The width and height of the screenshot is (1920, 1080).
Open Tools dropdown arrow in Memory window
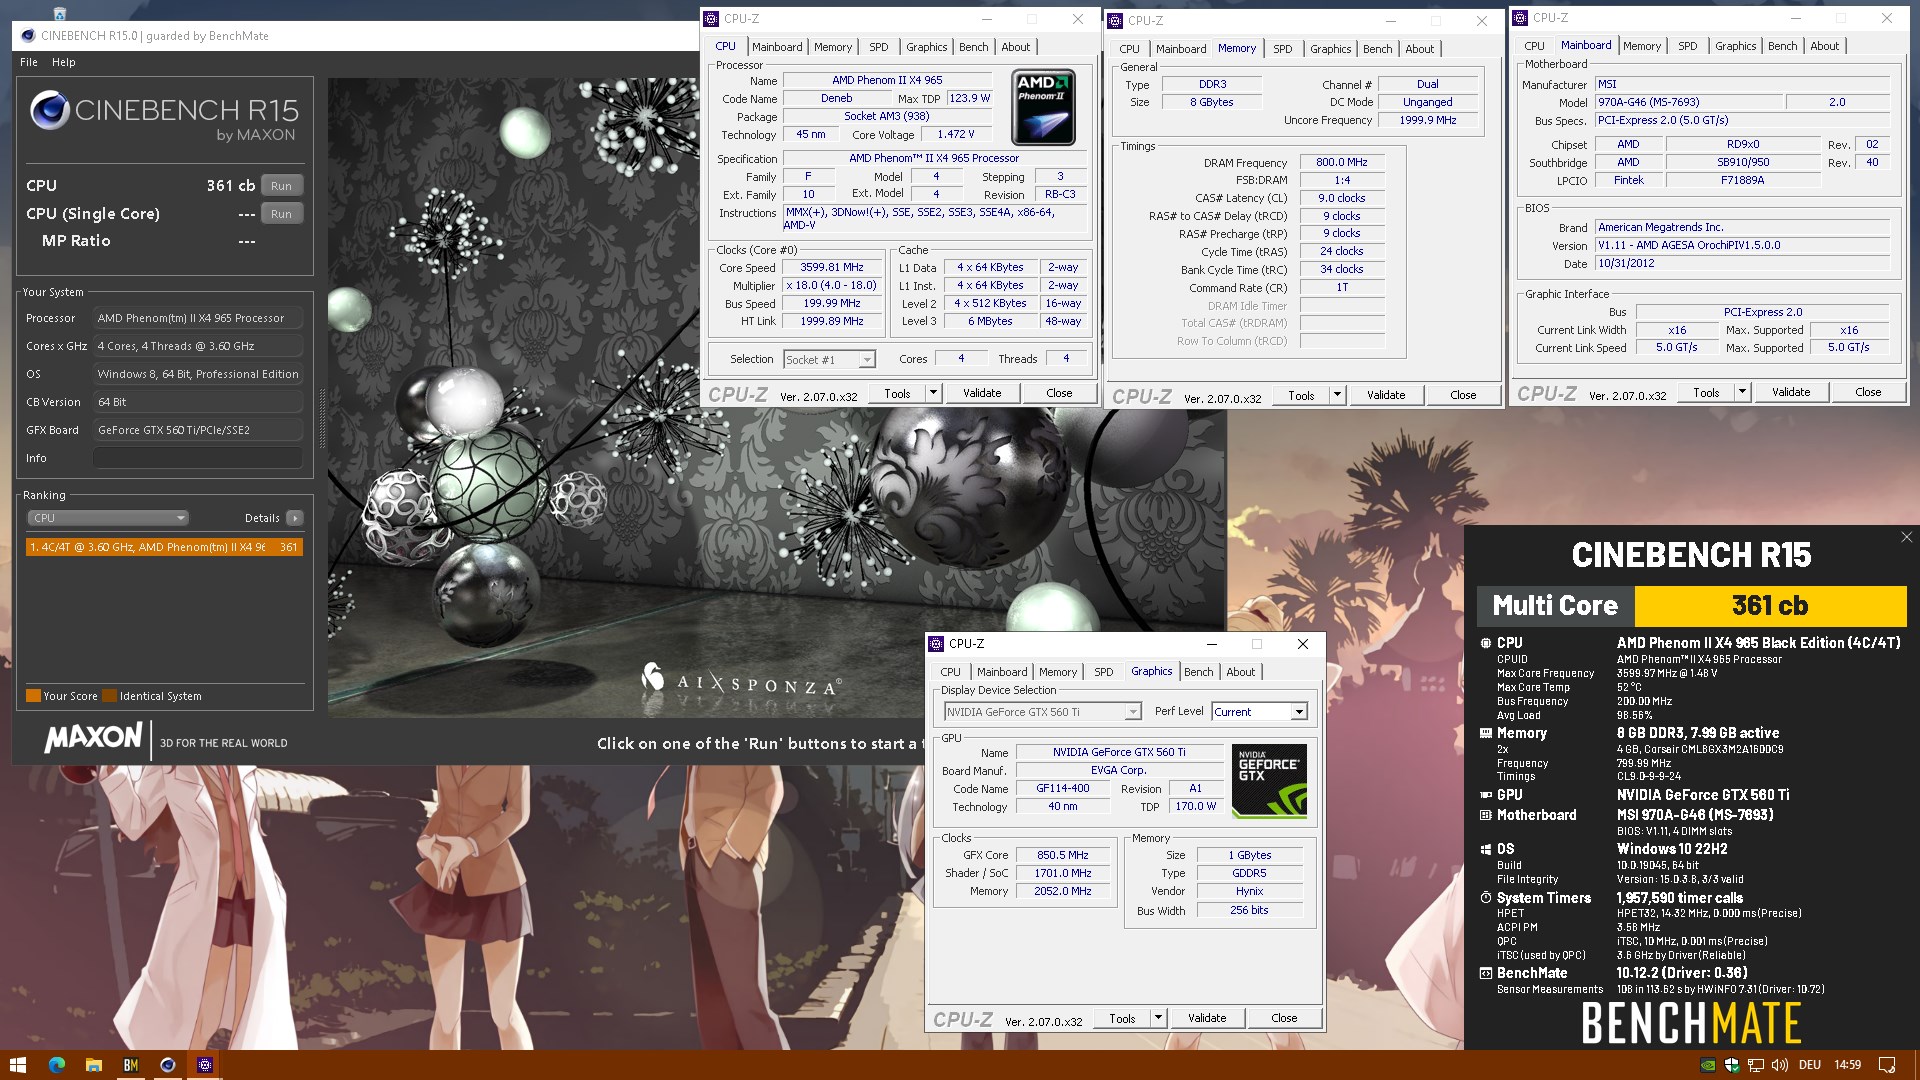tap(1337, 395)
